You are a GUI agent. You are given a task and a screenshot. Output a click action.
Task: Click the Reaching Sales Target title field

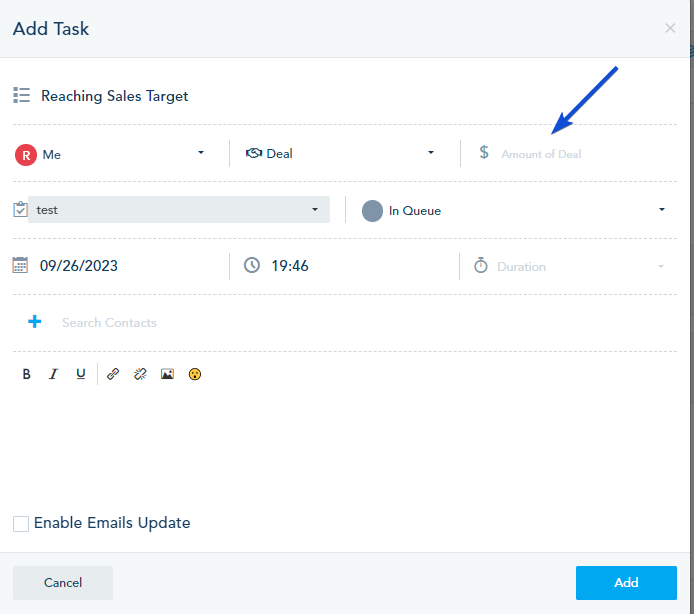(x=356, y=96)
